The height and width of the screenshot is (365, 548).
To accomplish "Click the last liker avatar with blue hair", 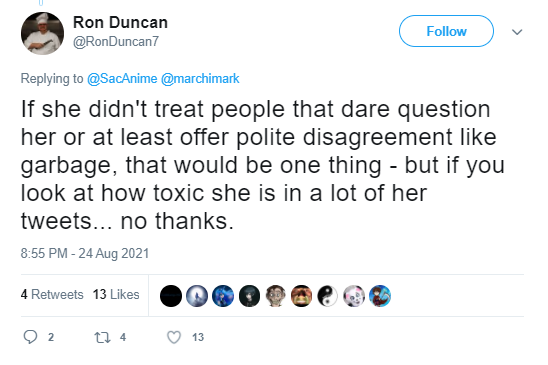I will pyautogui.click(x=380, y=296).
